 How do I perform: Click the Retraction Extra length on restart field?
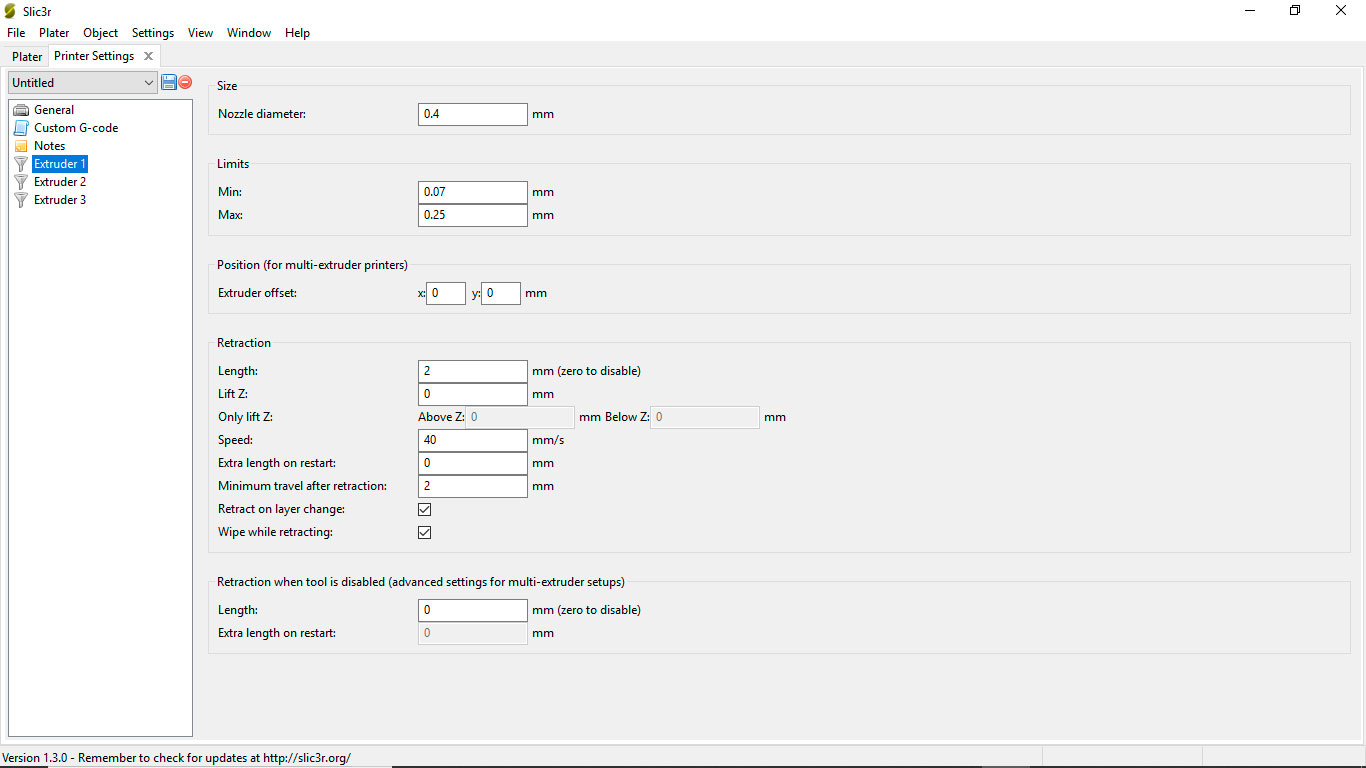[472, 463]
